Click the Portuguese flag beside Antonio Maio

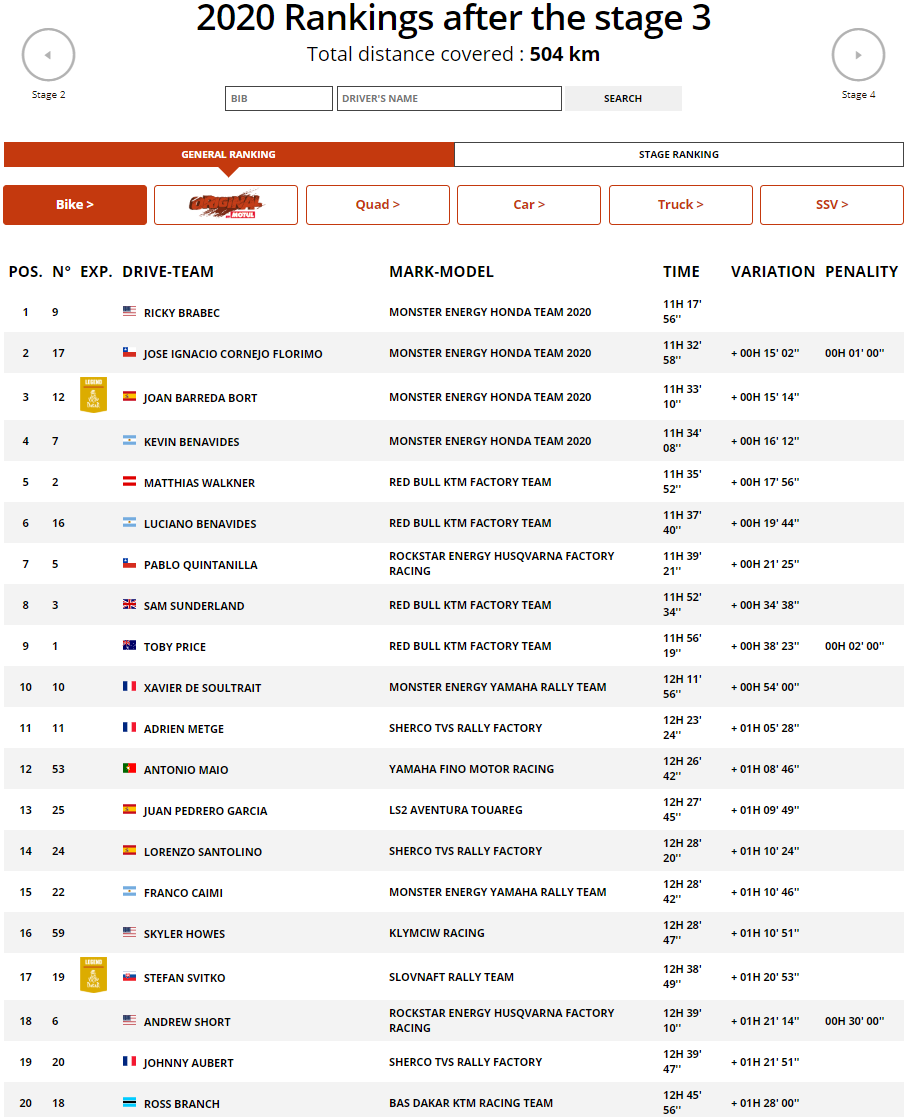coord(129,769)
